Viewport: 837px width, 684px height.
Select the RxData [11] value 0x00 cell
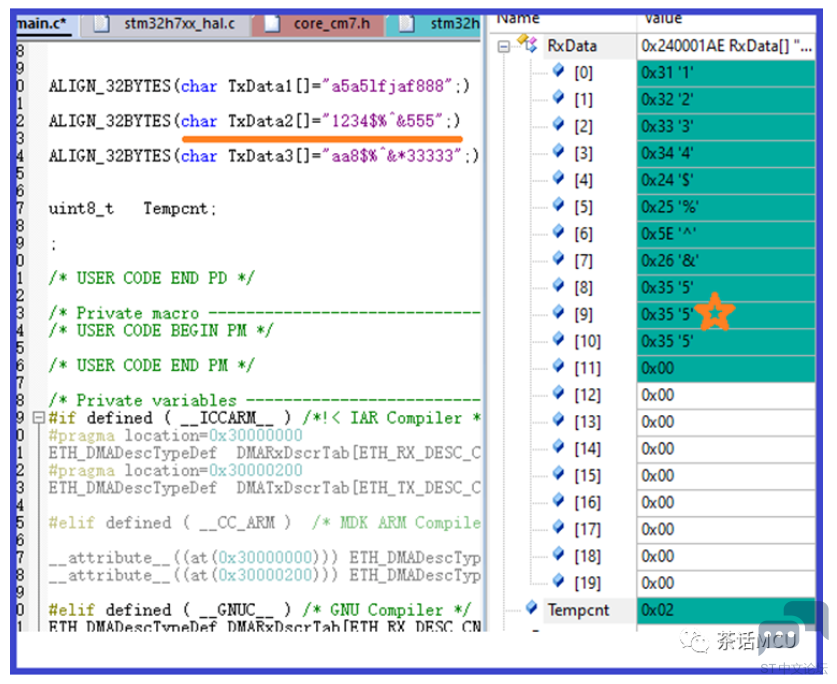[725, 368]
